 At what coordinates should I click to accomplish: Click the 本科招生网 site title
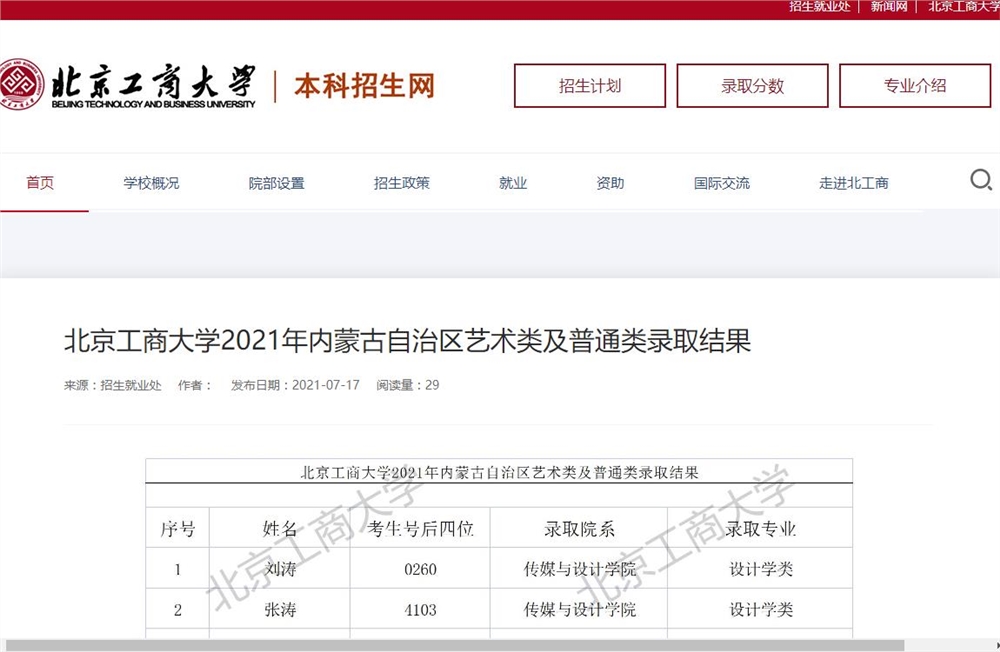(x=365, y=85)
